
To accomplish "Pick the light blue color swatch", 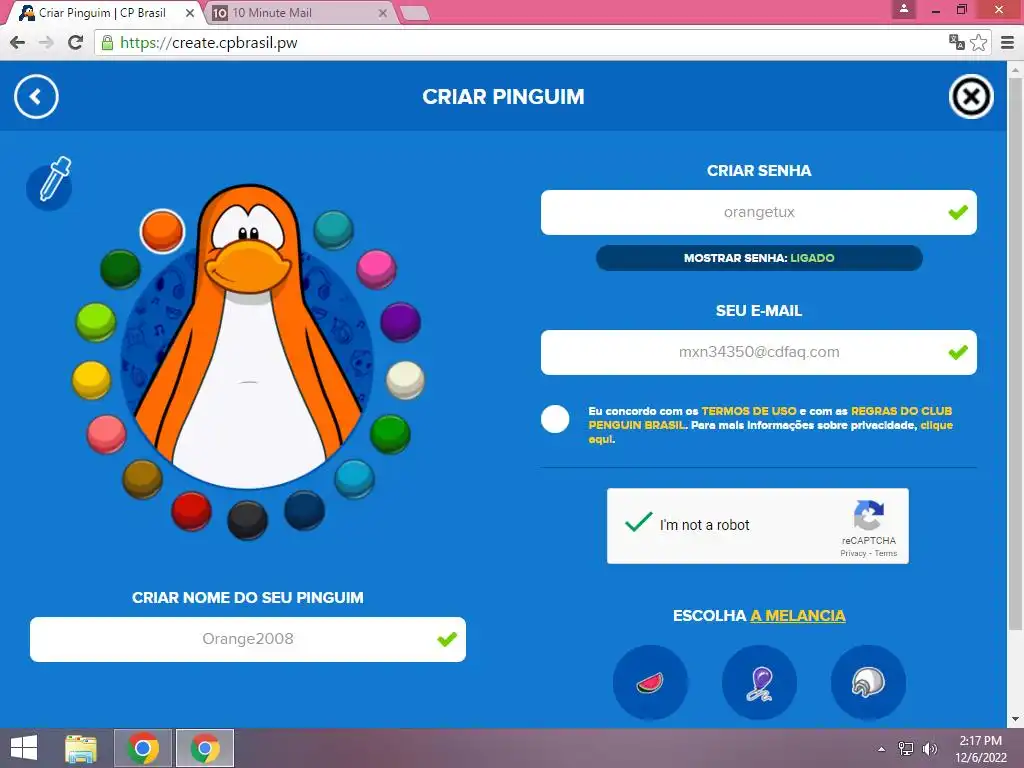I will click(x=355, y=479).
